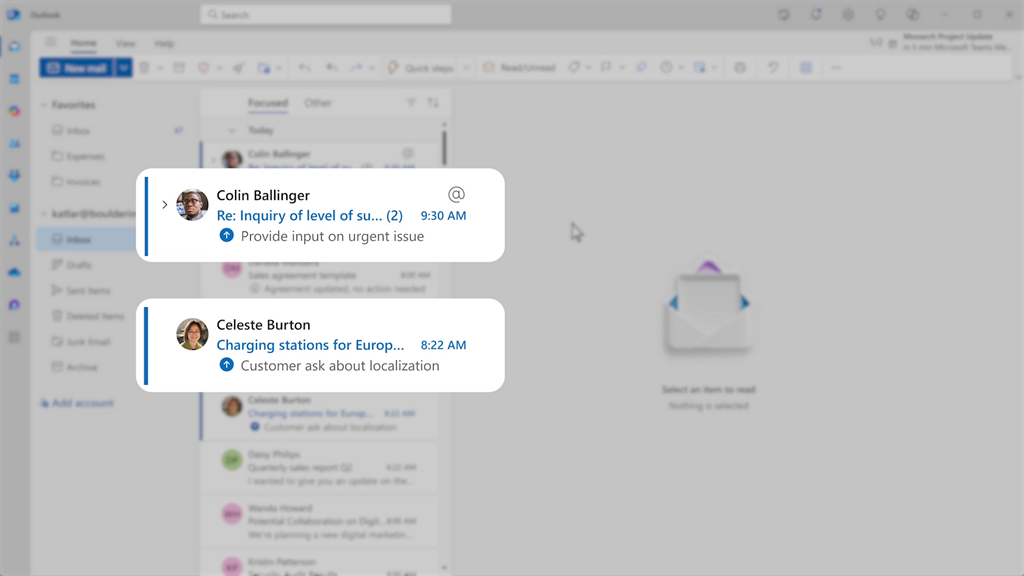This screenshot has height=576, width=1024.
Task: Click the Categorize tag toolbar icon
Action: (573, 67)
